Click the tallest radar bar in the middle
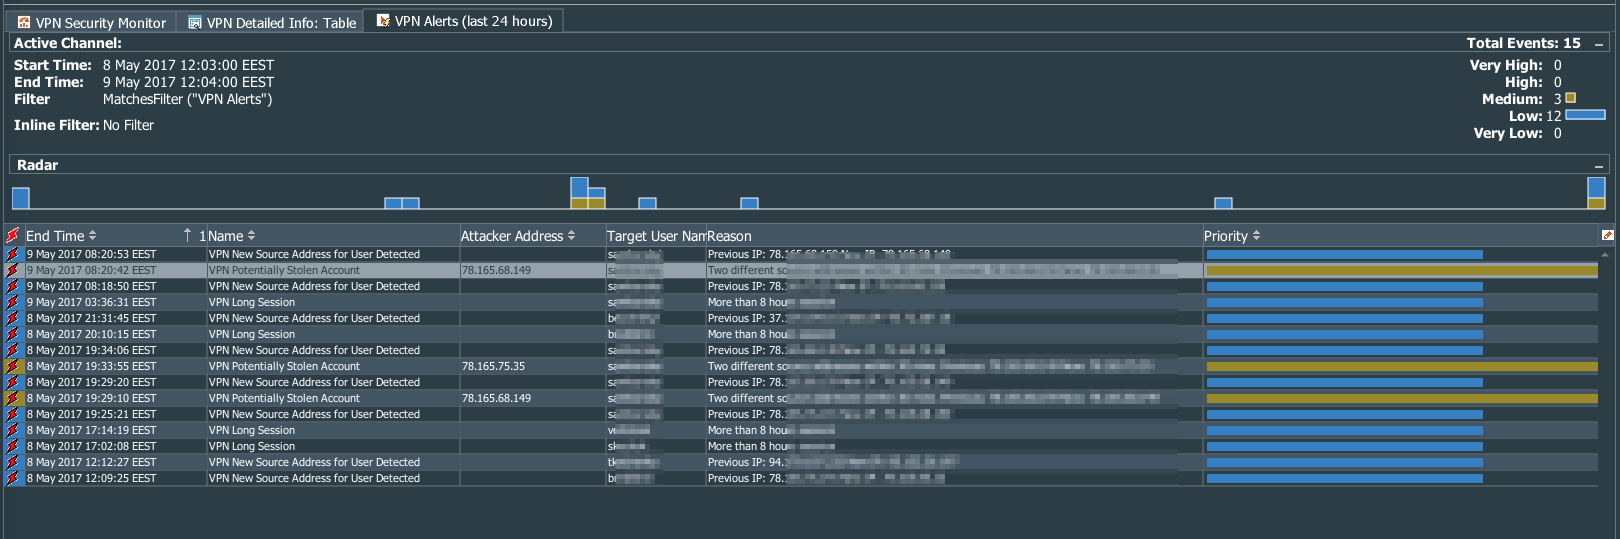 point(579,188)
